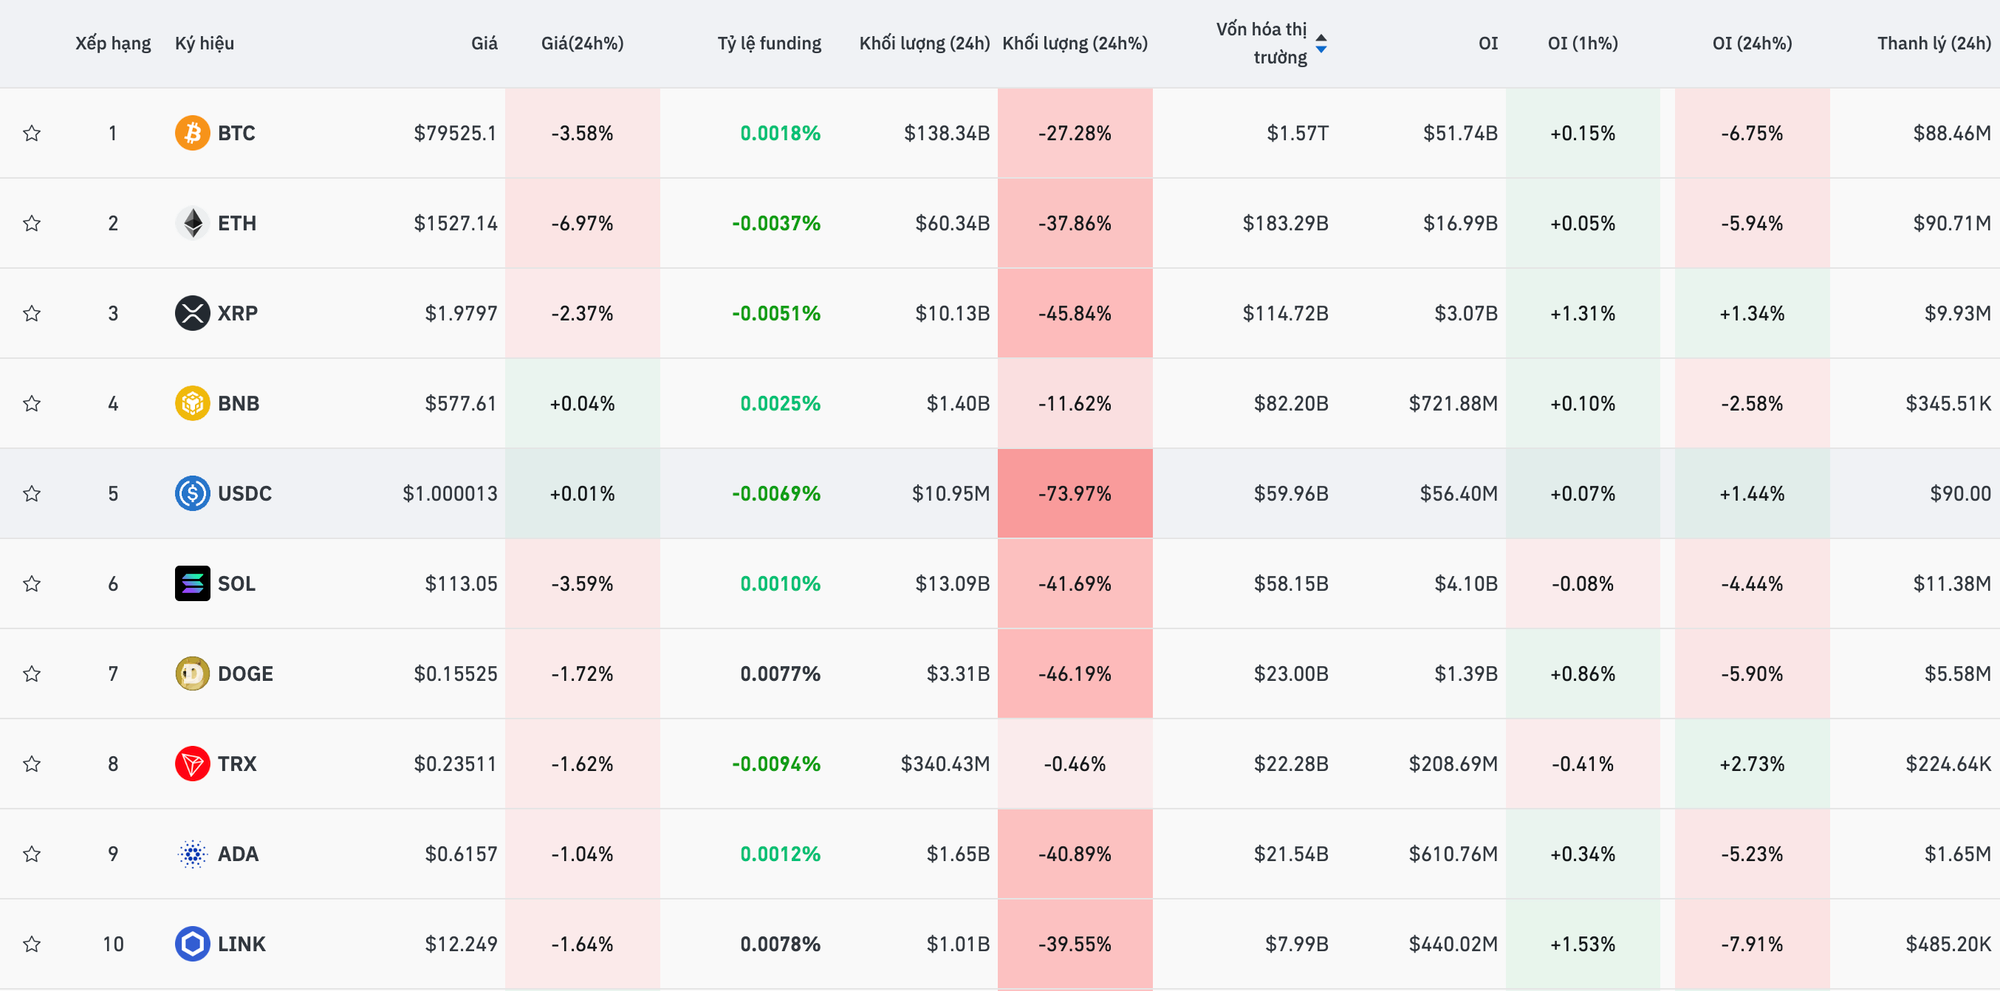Screen dimensions: 2000x991
Task: Sort by Vốn hóa thị trường arrows
Action: (1321, 43)
